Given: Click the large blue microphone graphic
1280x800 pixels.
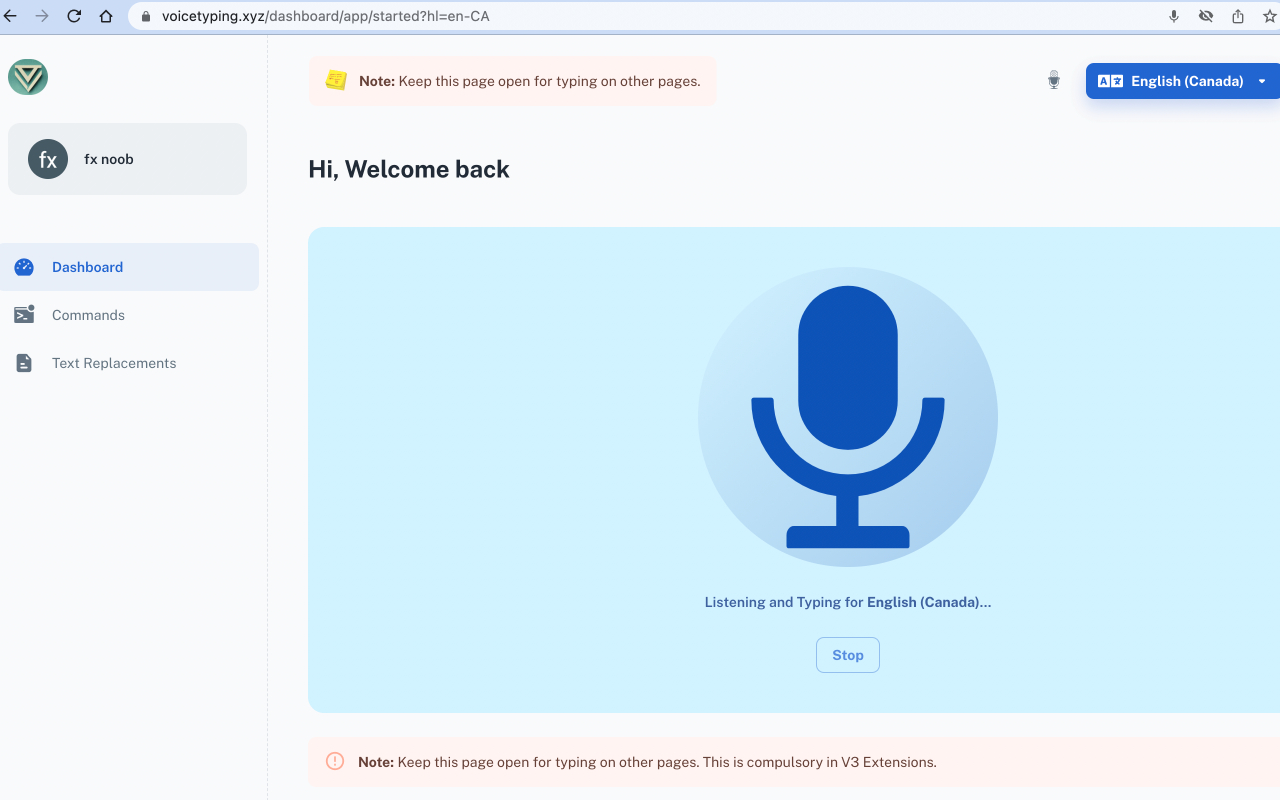Looking at the screenshot, I should pyautogui.click(x=847, y=415).
